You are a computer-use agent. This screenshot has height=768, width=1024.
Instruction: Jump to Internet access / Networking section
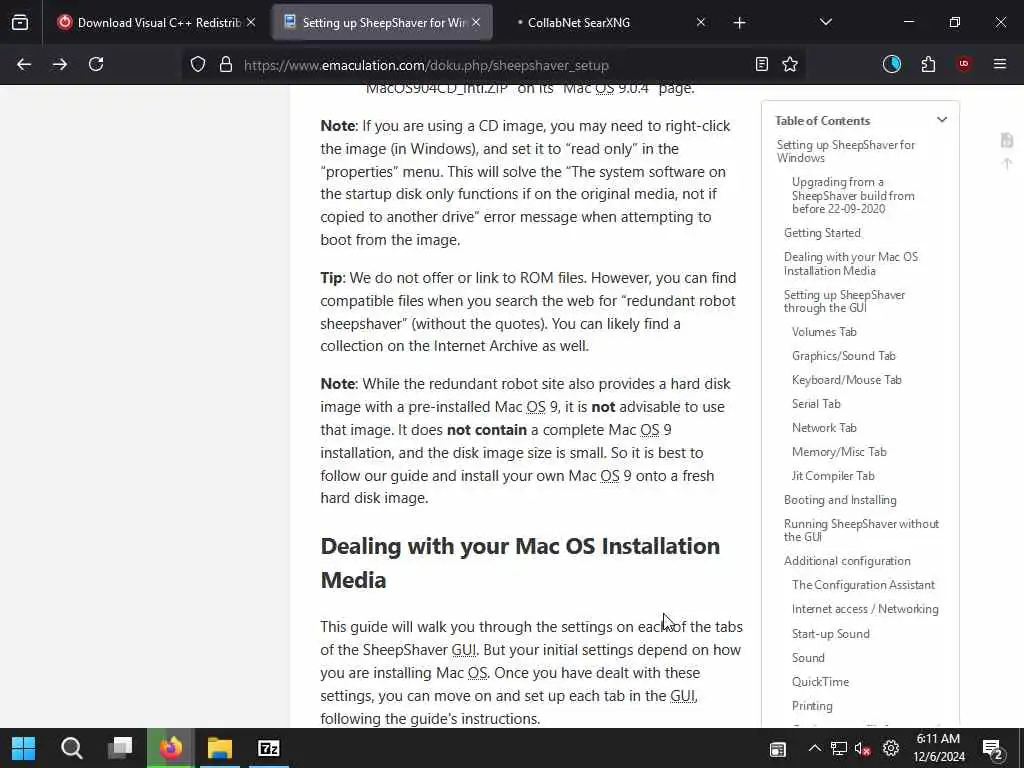coord(865,609)
